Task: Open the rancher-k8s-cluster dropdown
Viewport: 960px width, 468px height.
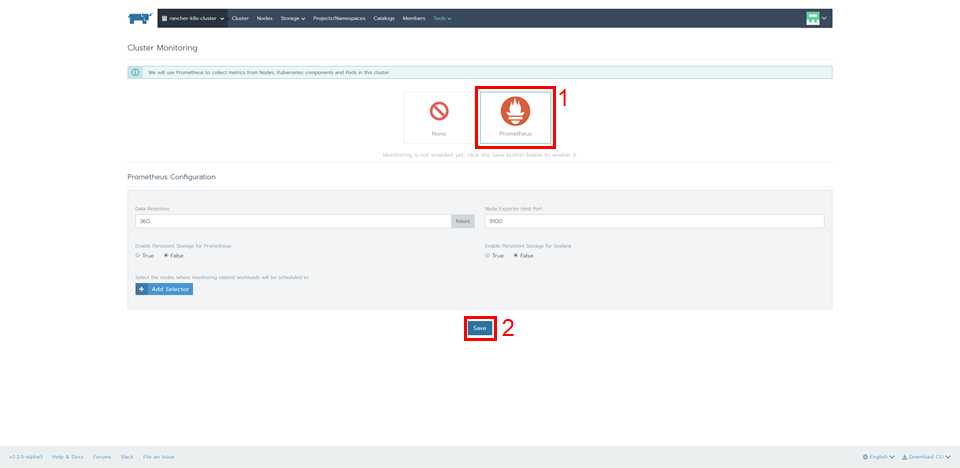Action: 192,18
